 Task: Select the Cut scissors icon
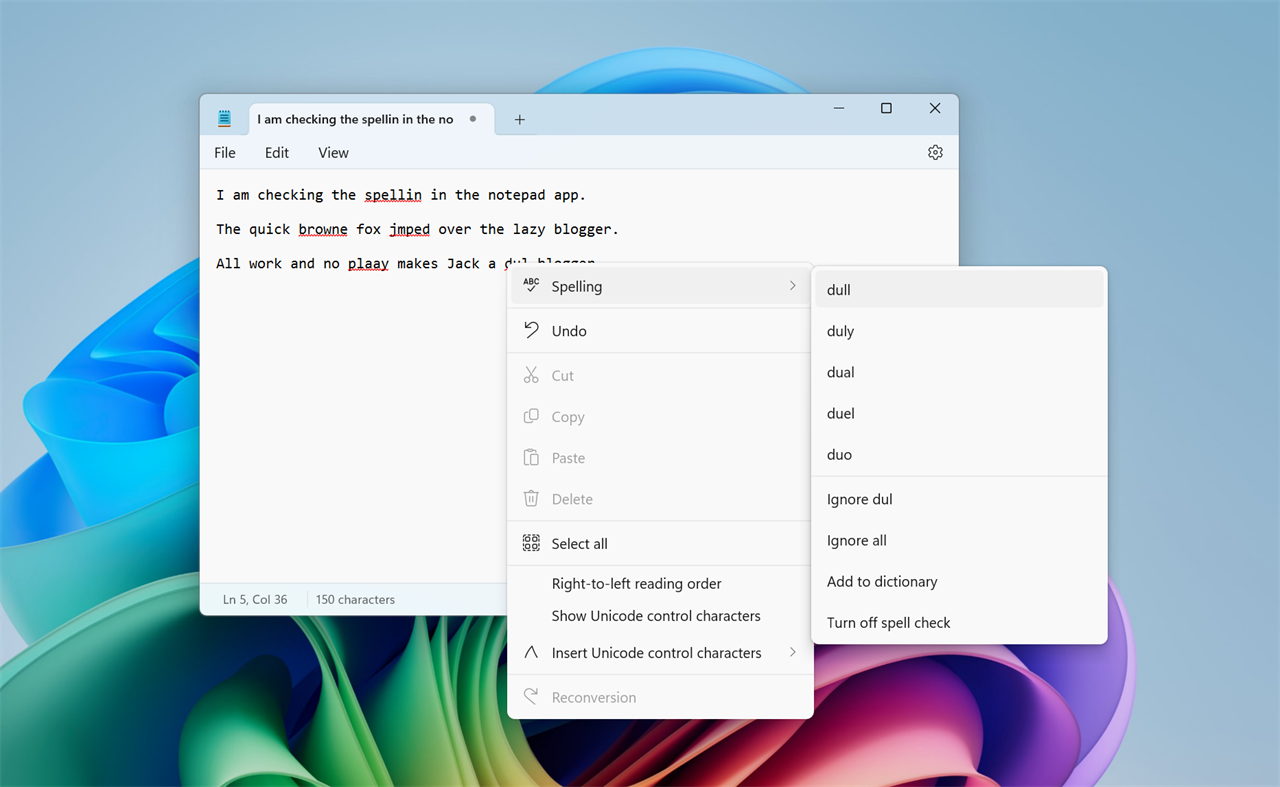click(x=530, y=375)
